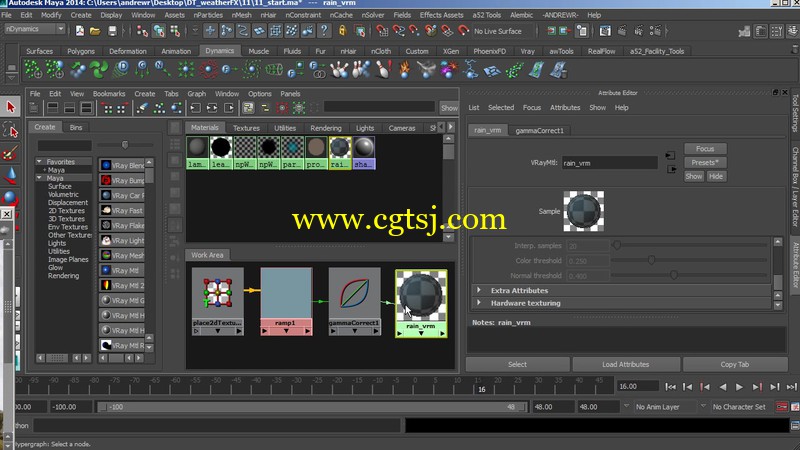The width and height of the screenshot is (800, 450).
Task: Select the Paint Selection tool
Action: 11,153
